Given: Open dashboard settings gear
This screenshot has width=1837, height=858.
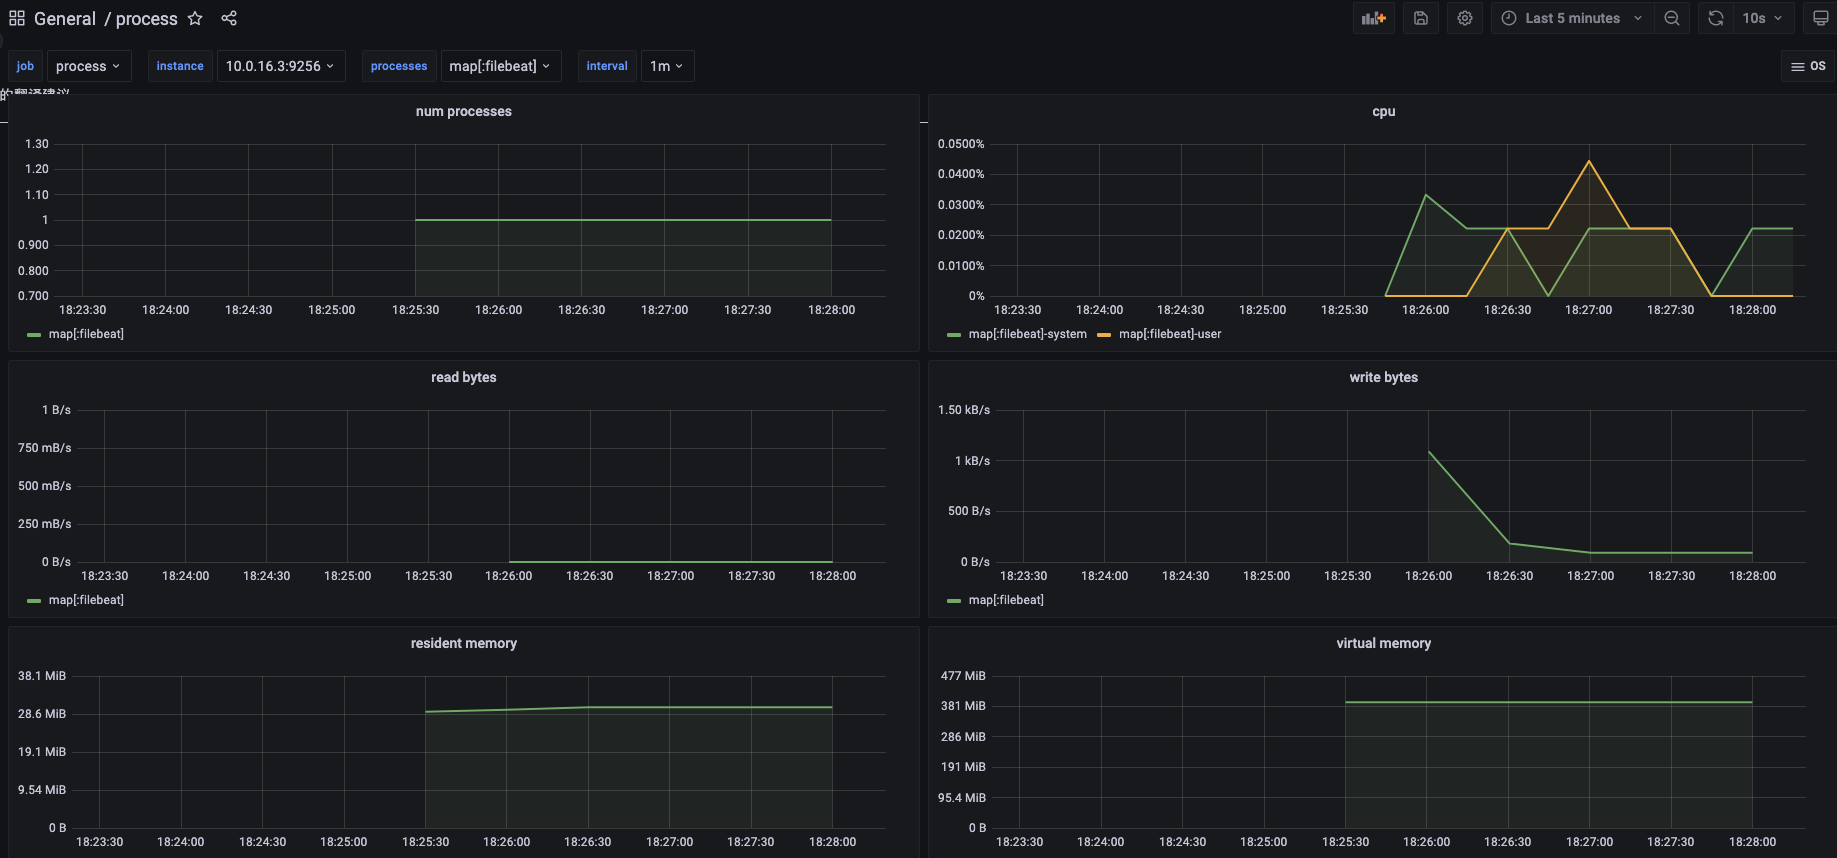Looking at the screenshot, I should [x=1465, y=18].
